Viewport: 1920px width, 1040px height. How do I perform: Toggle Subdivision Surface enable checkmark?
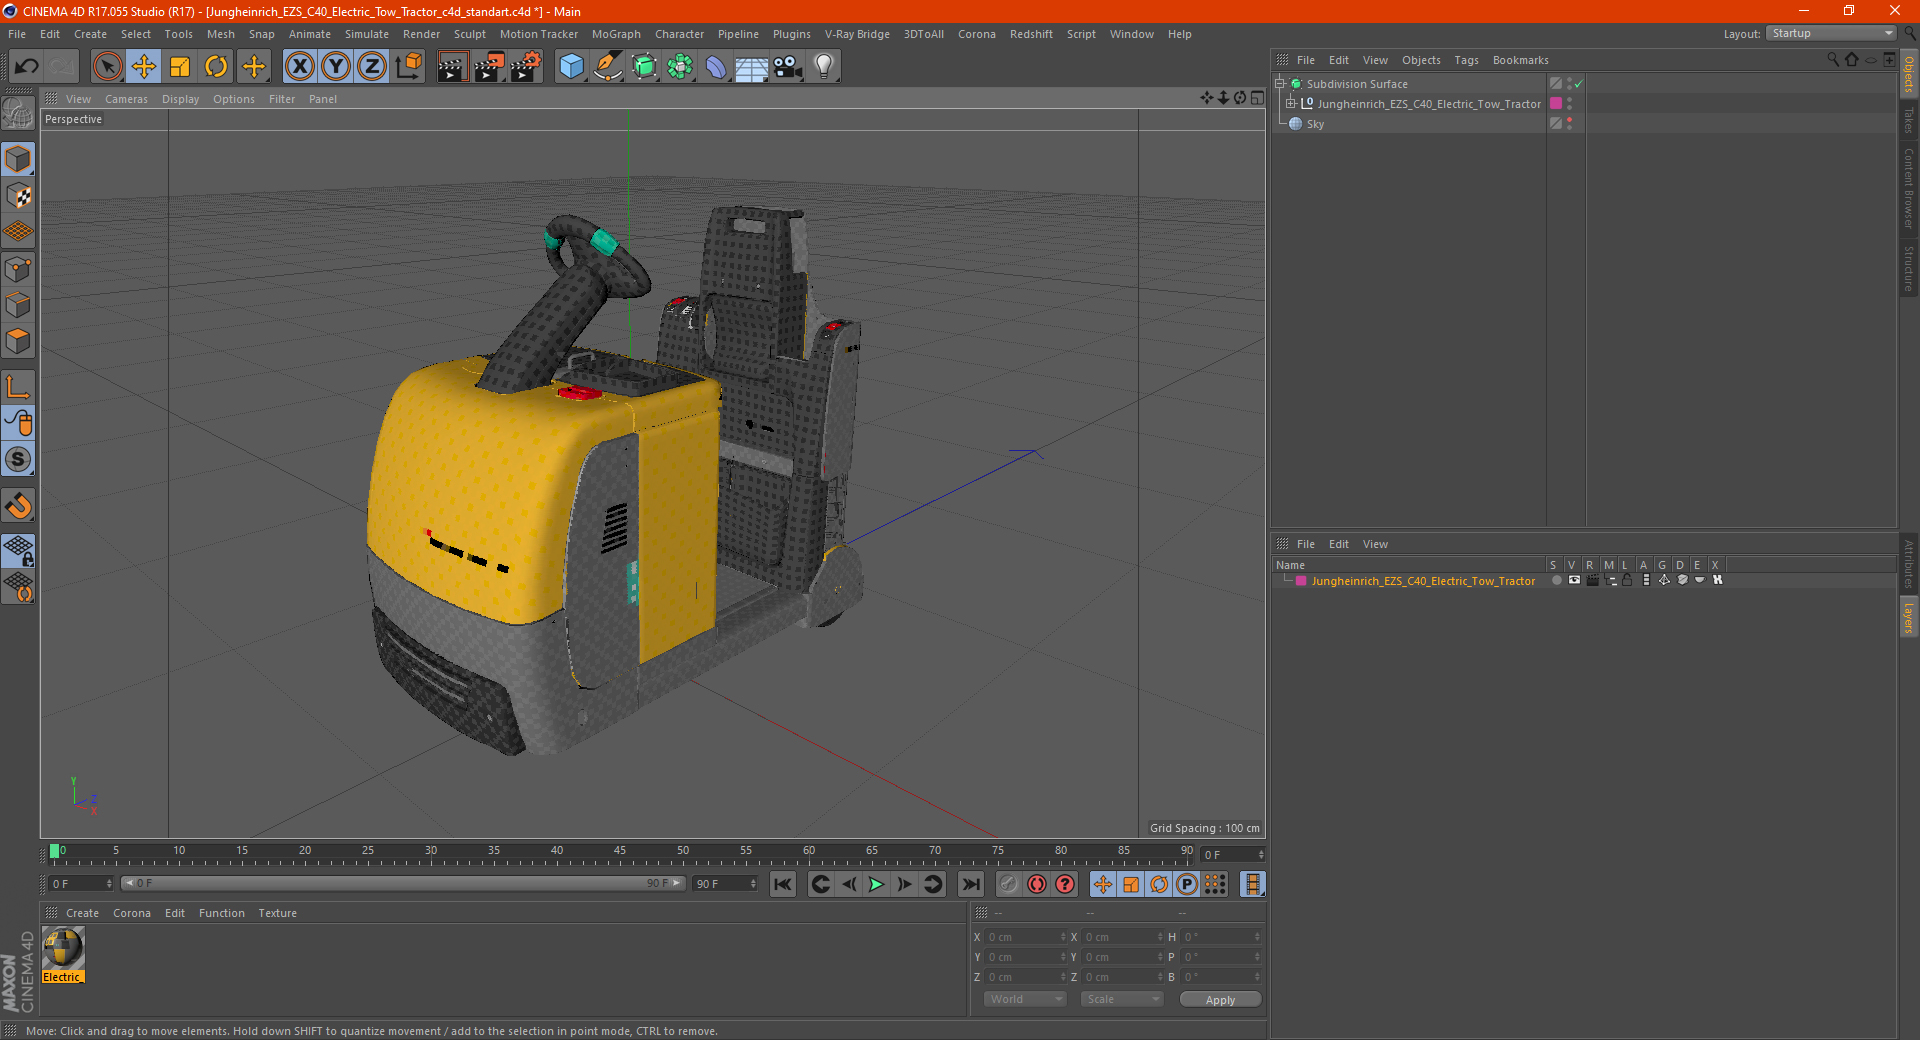click(x=1579, y=84)
